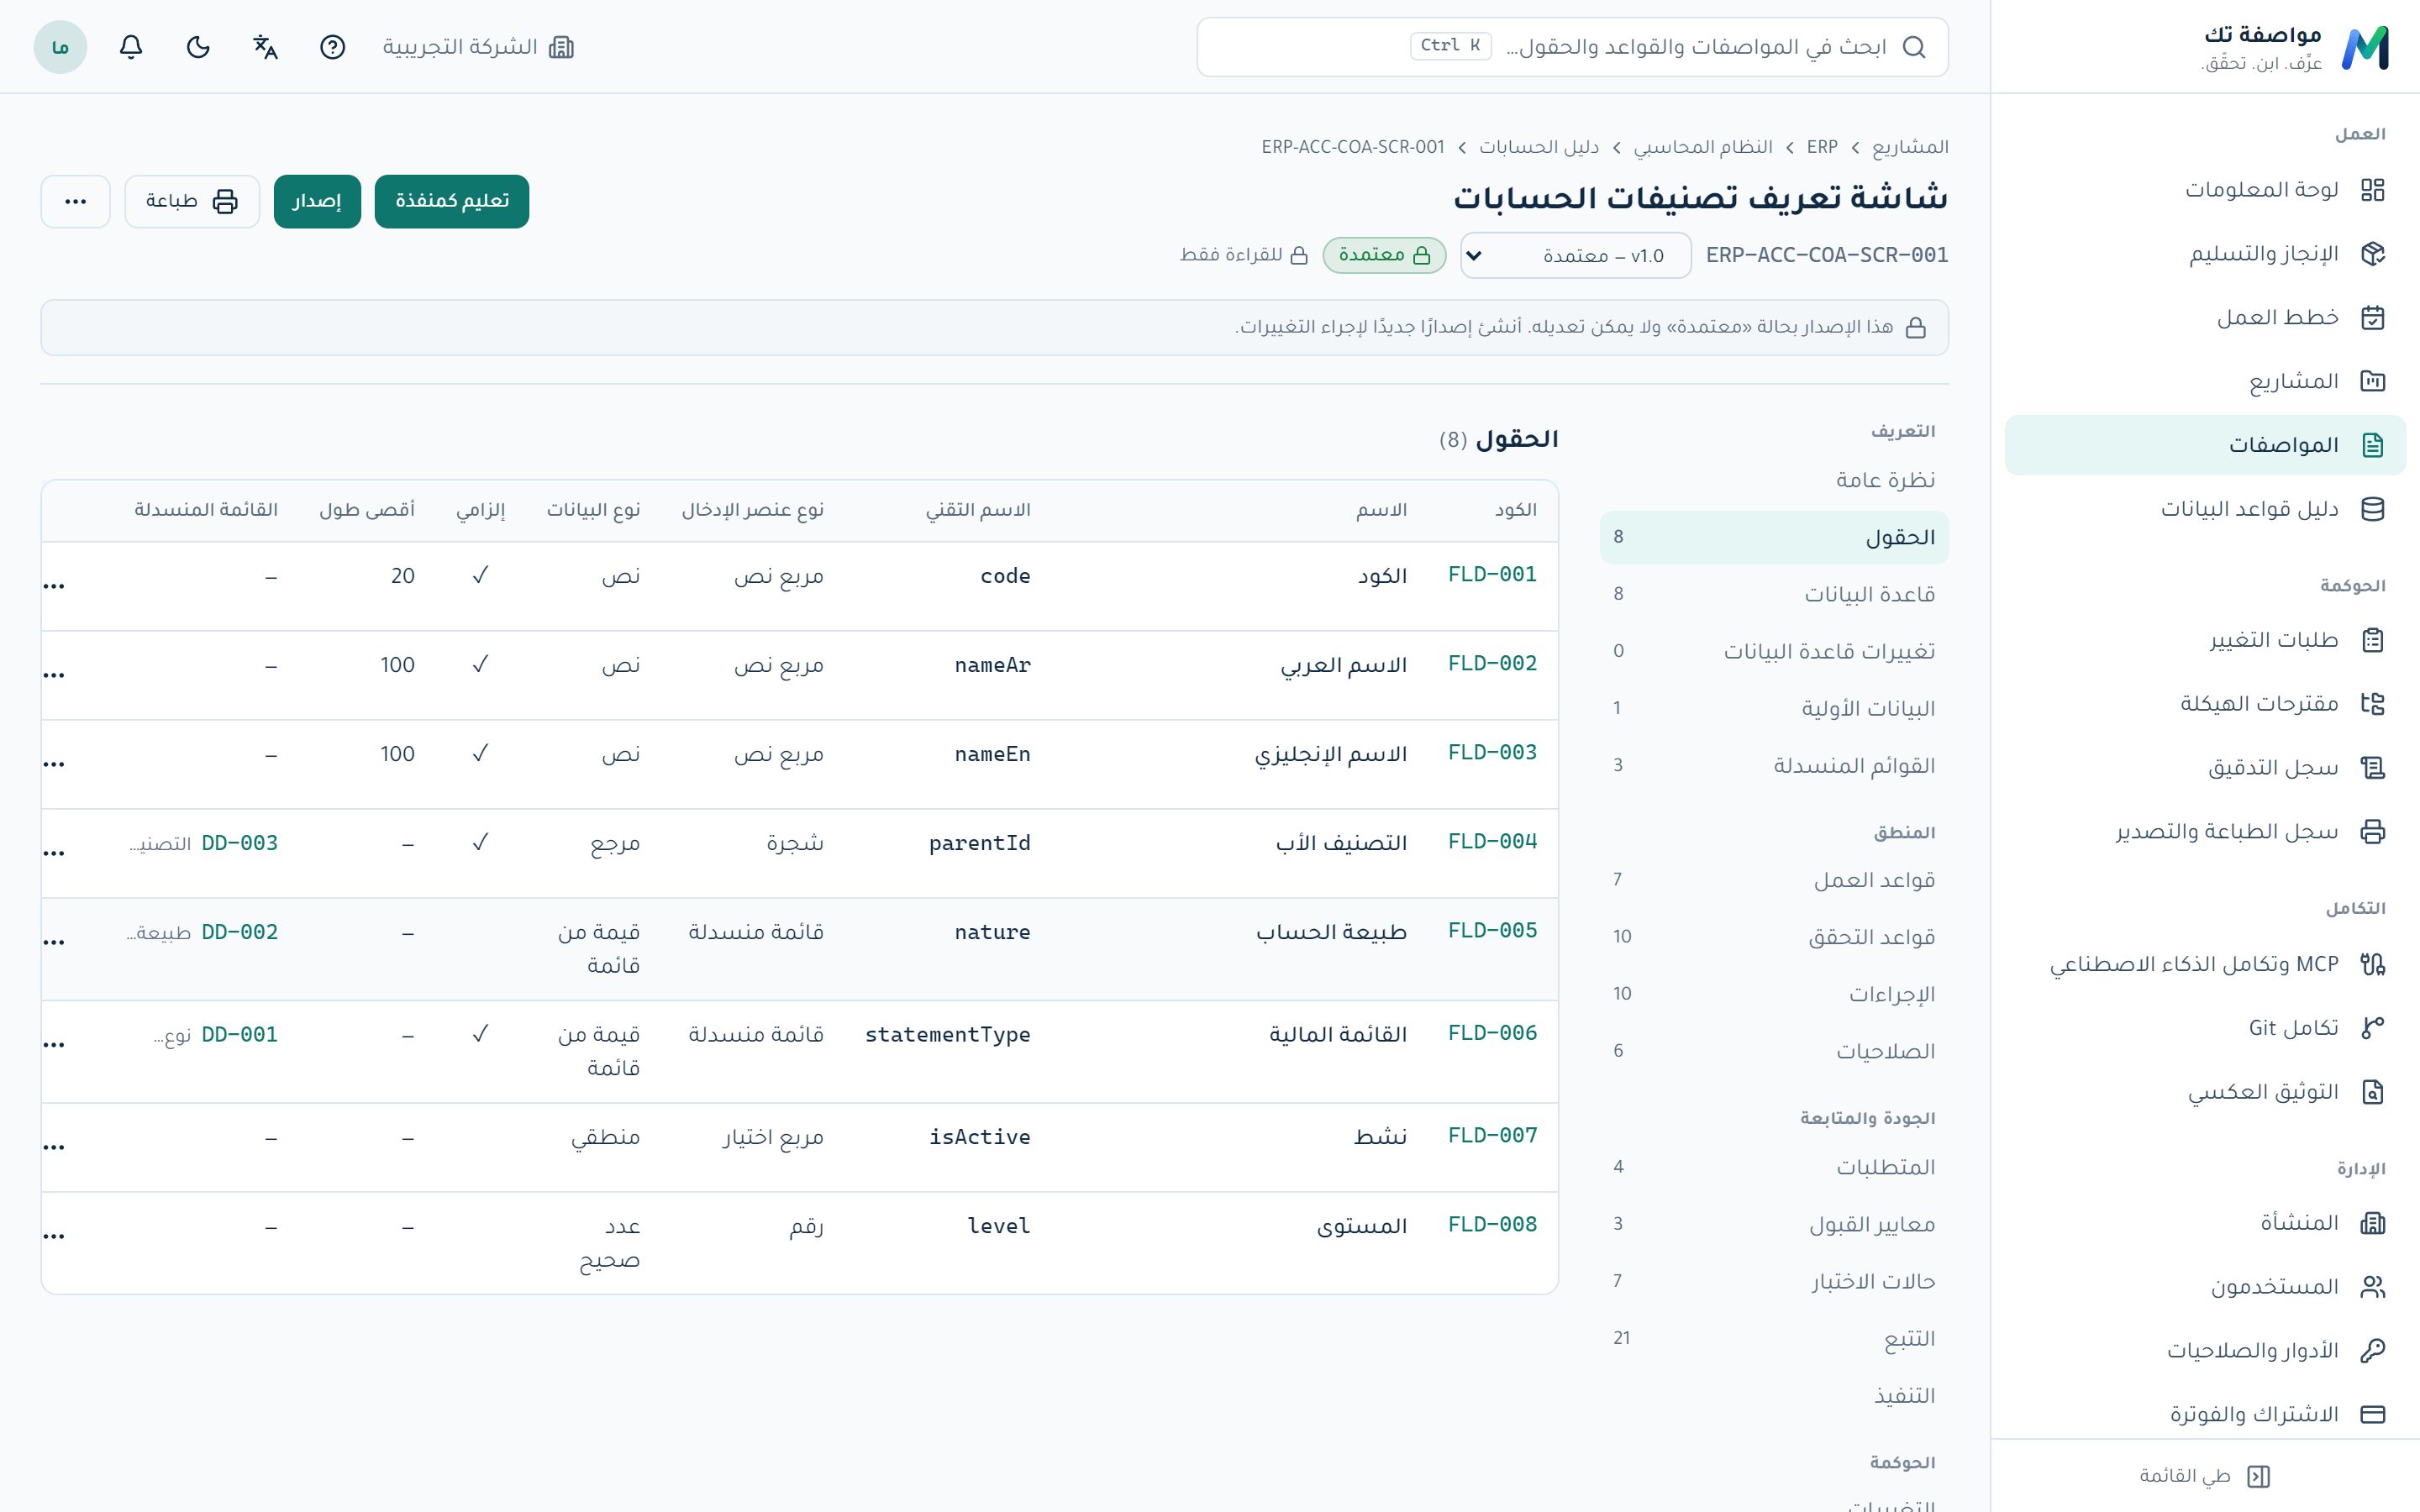The height and width of the screenshot is (1512, 2420).
Task: Open الأدوار والصلاحيات in sidebar
Action: coord(2205,1351)
